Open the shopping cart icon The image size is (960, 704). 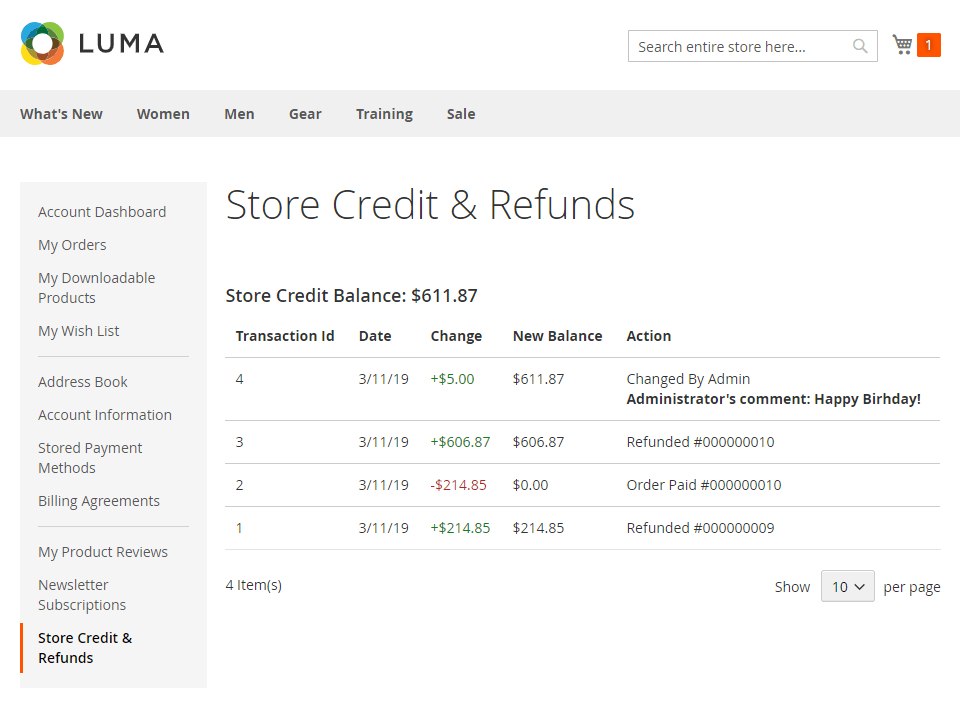point(902,45)
